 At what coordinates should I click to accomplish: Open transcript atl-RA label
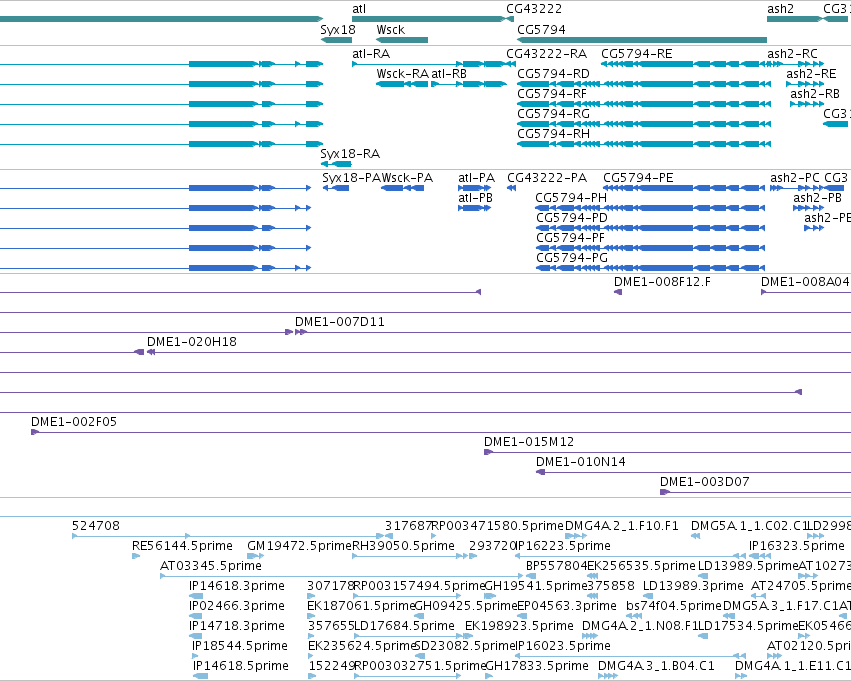[371, 54]
